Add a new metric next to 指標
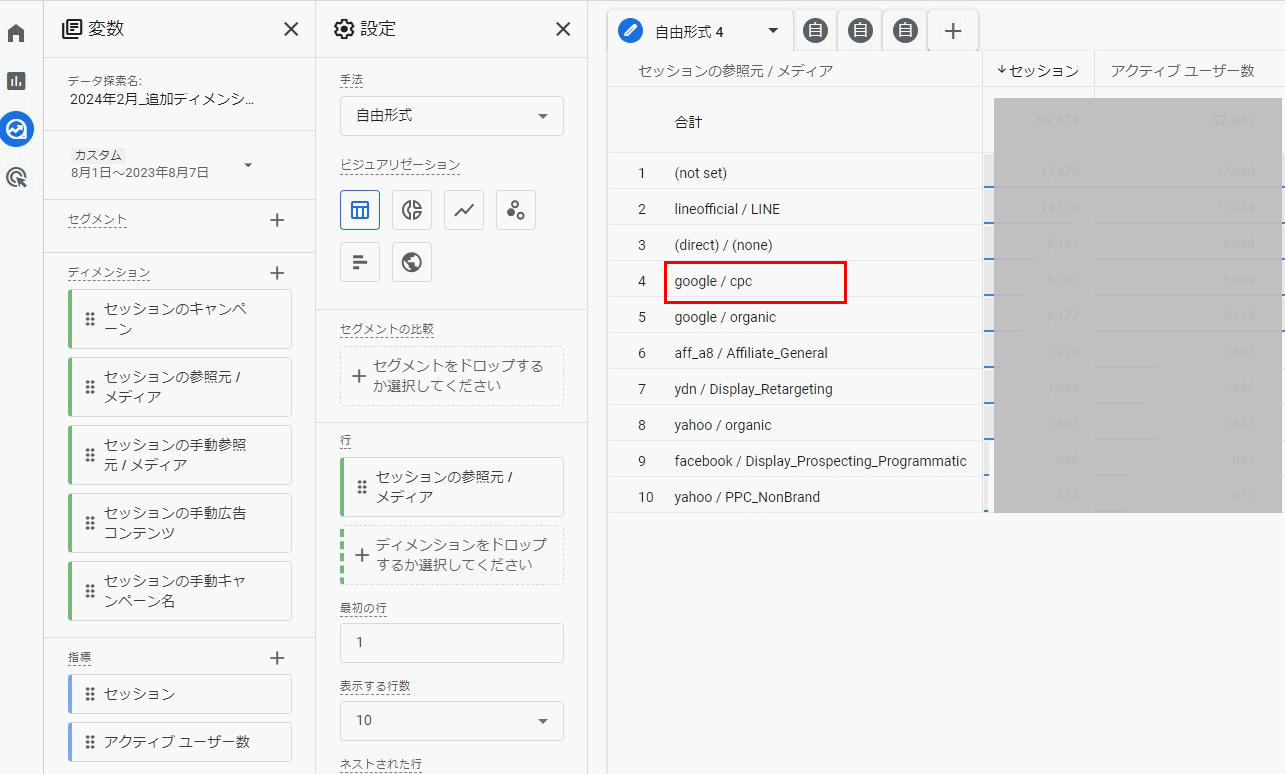The height and width of the screenshot is (774, 1285). [277, 658]
